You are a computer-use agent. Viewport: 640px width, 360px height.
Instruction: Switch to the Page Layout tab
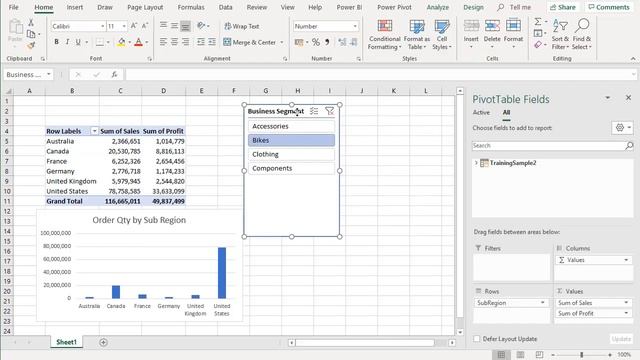[145, 7]
